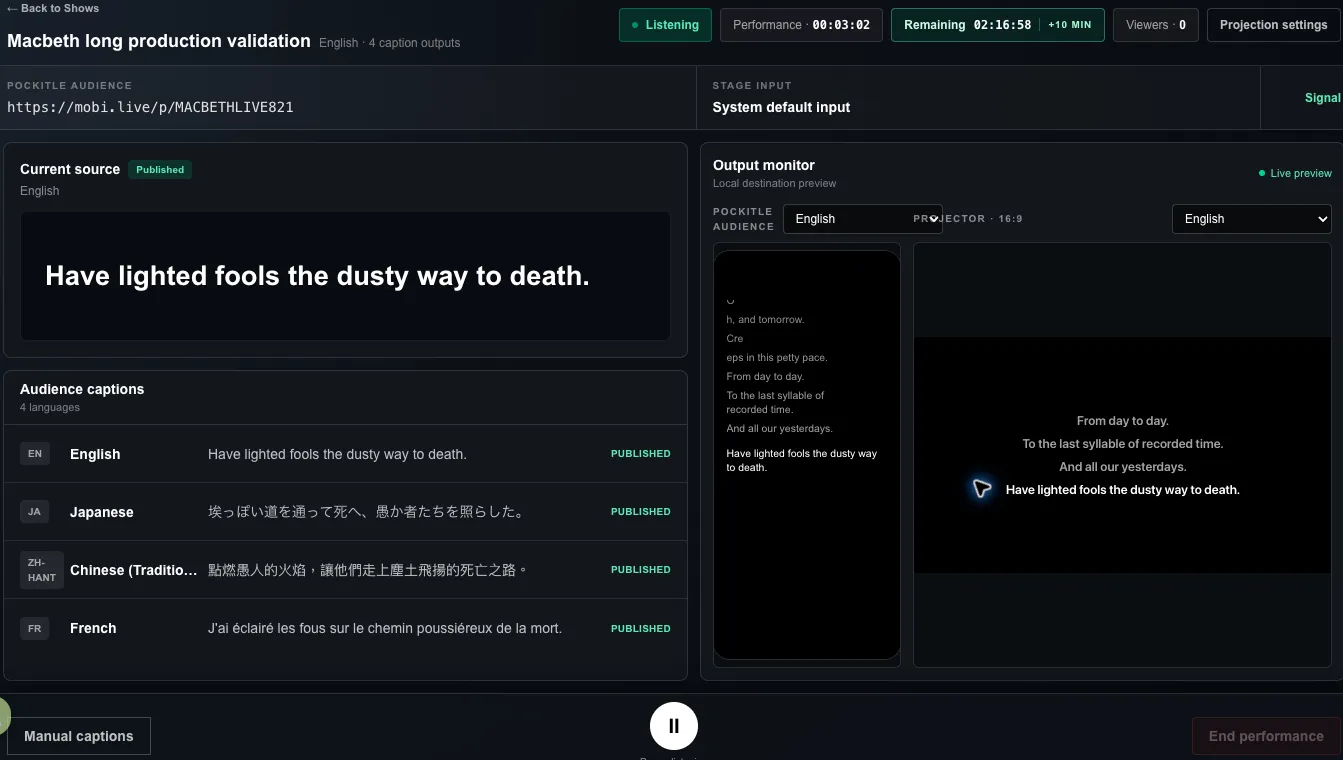Open Manual captions
This screenshot has width=1343, height=760.
click(79, 736)
